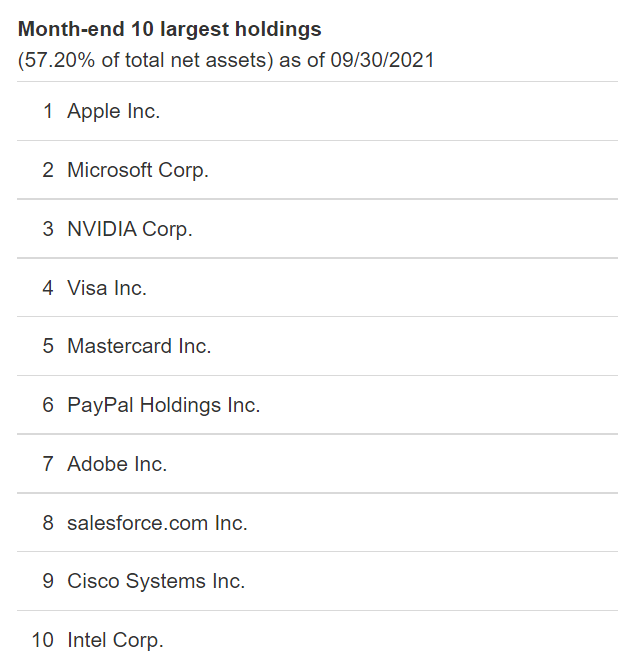Select the Adobe Inc. row
Screen dimensions: 630x670
pos(317,464)
